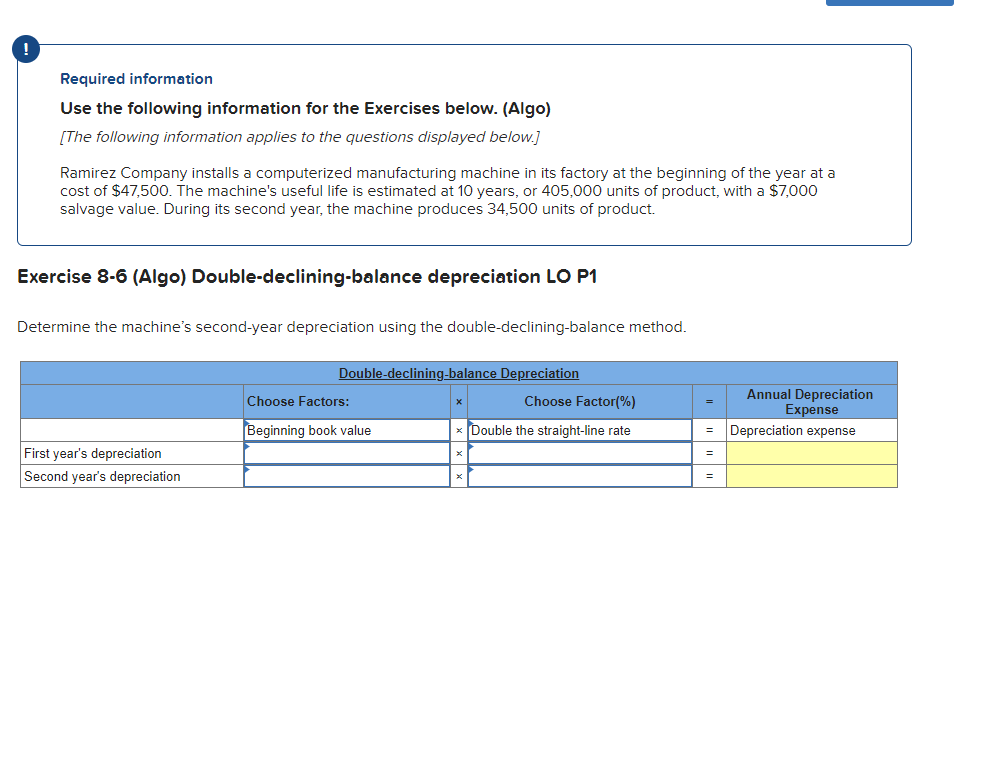Click the equals sign column header

[708, 401]
